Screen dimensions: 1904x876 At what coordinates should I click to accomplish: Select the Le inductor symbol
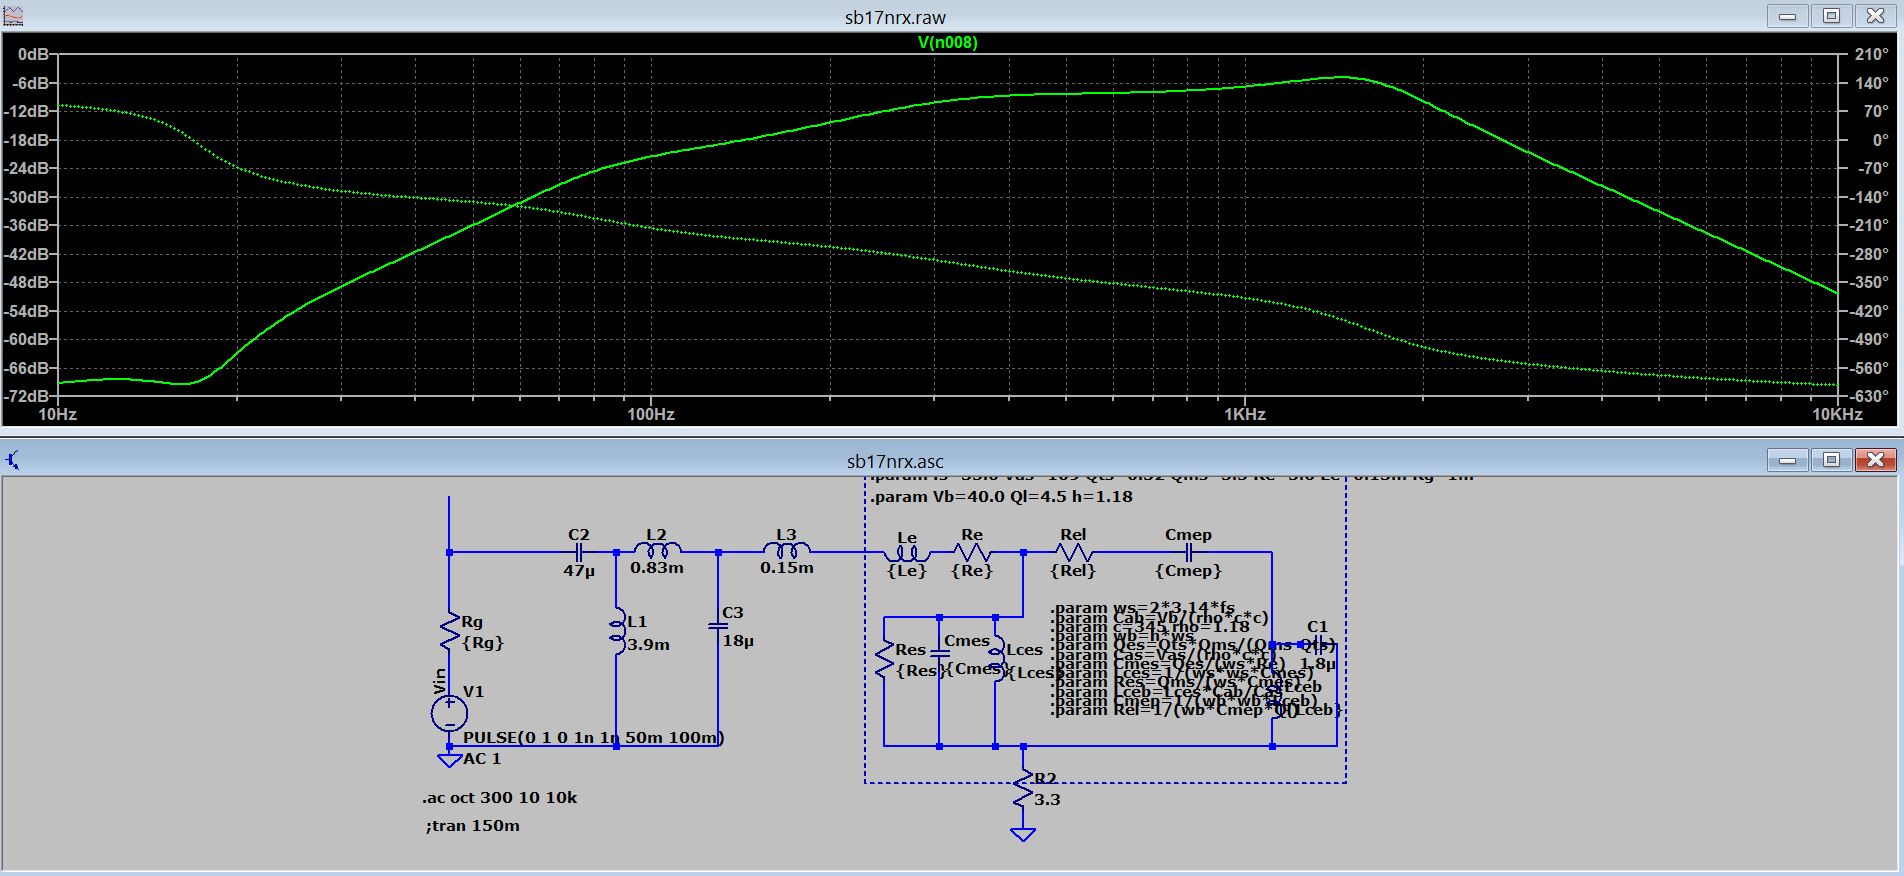click(x=908, y=553)
